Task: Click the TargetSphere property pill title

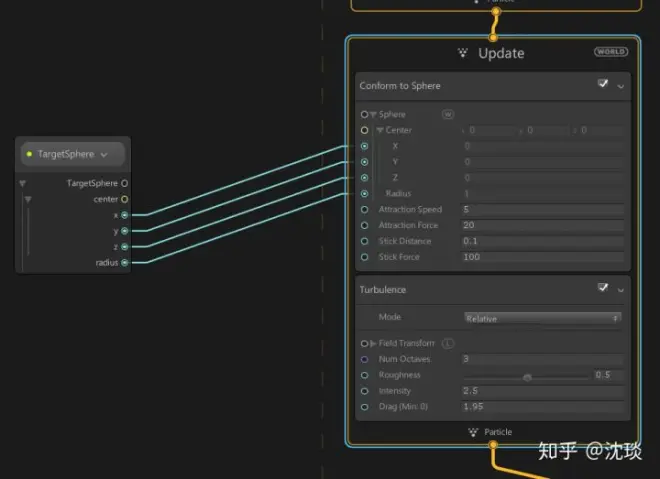Action: (x=66, y=154)
